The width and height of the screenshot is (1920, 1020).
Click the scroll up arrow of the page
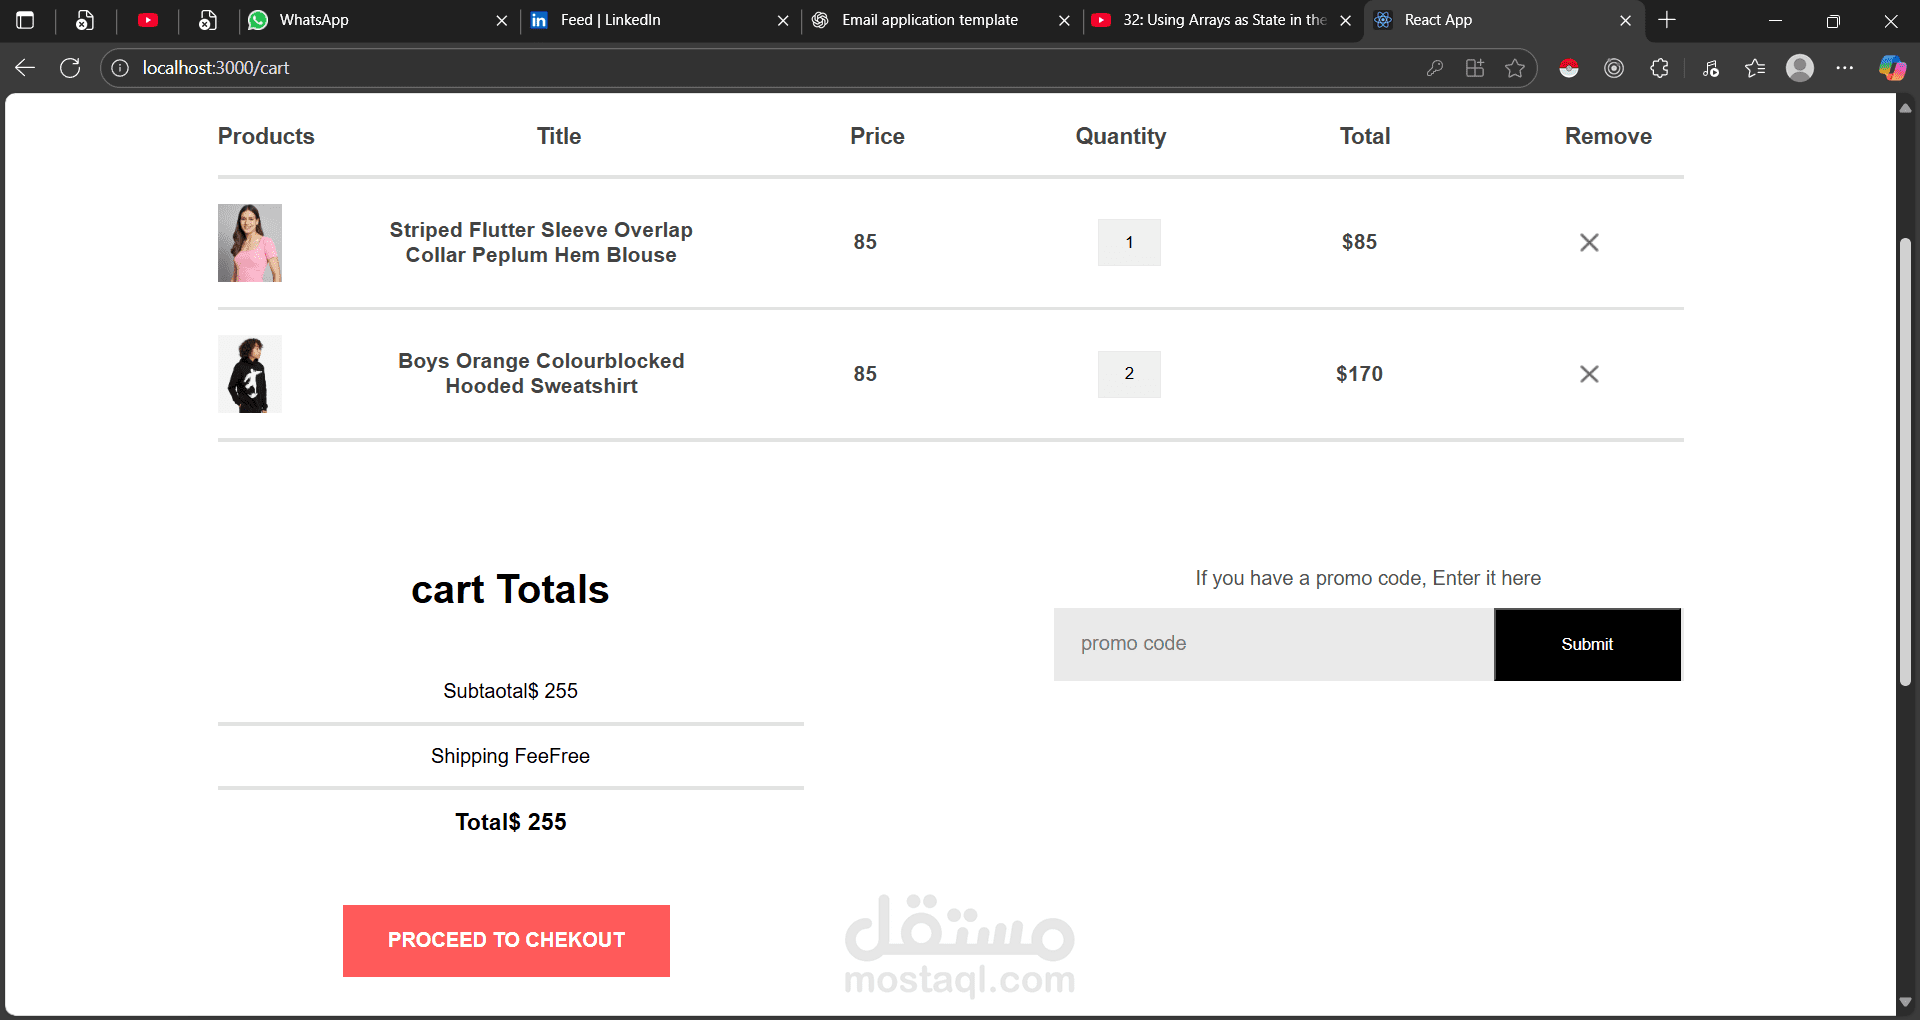pyautogui.click(x=1906, y=107)
